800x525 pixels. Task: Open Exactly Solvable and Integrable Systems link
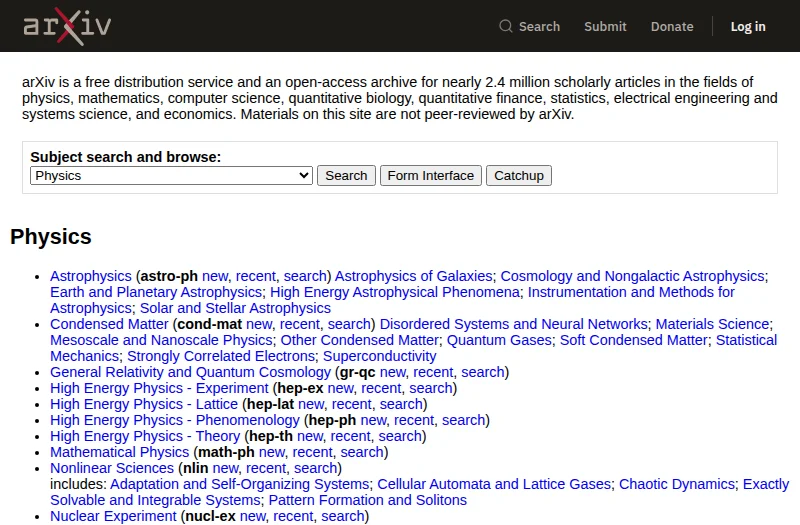click(155, 500)
